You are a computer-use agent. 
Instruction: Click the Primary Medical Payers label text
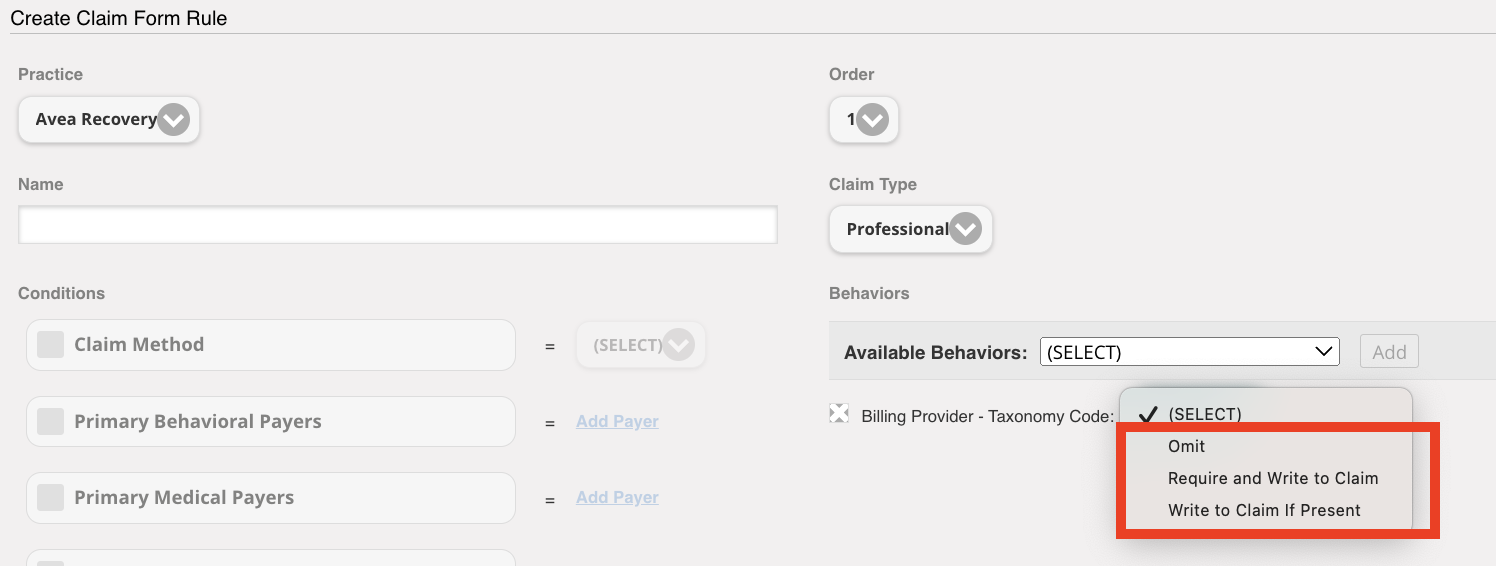click(184, 498)
